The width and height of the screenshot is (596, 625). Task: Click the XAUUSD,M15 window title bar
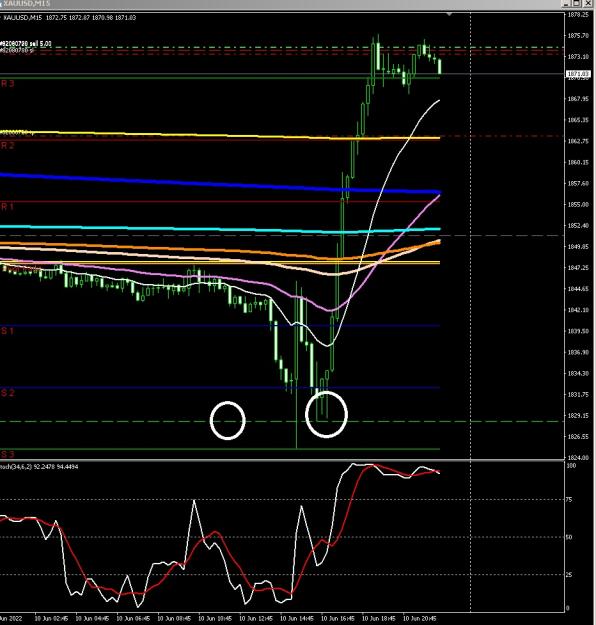279,3
